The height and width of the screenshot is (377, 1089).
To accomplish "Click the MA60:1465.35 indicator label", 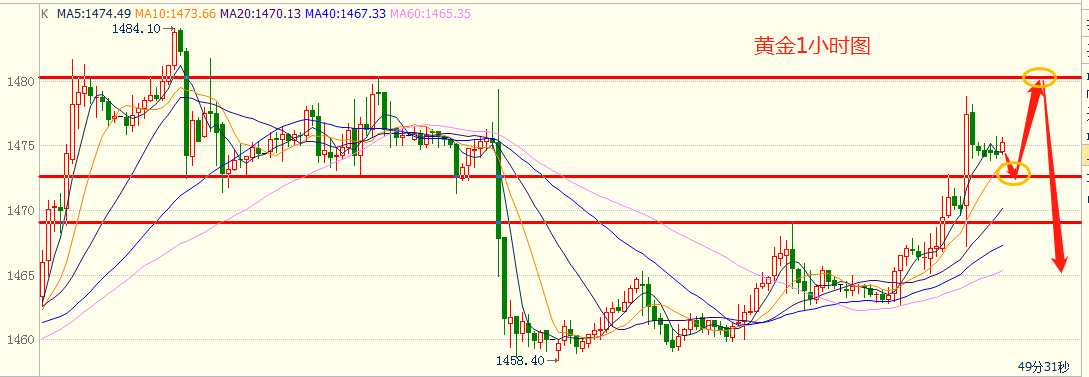I will (x=432, y=13).
